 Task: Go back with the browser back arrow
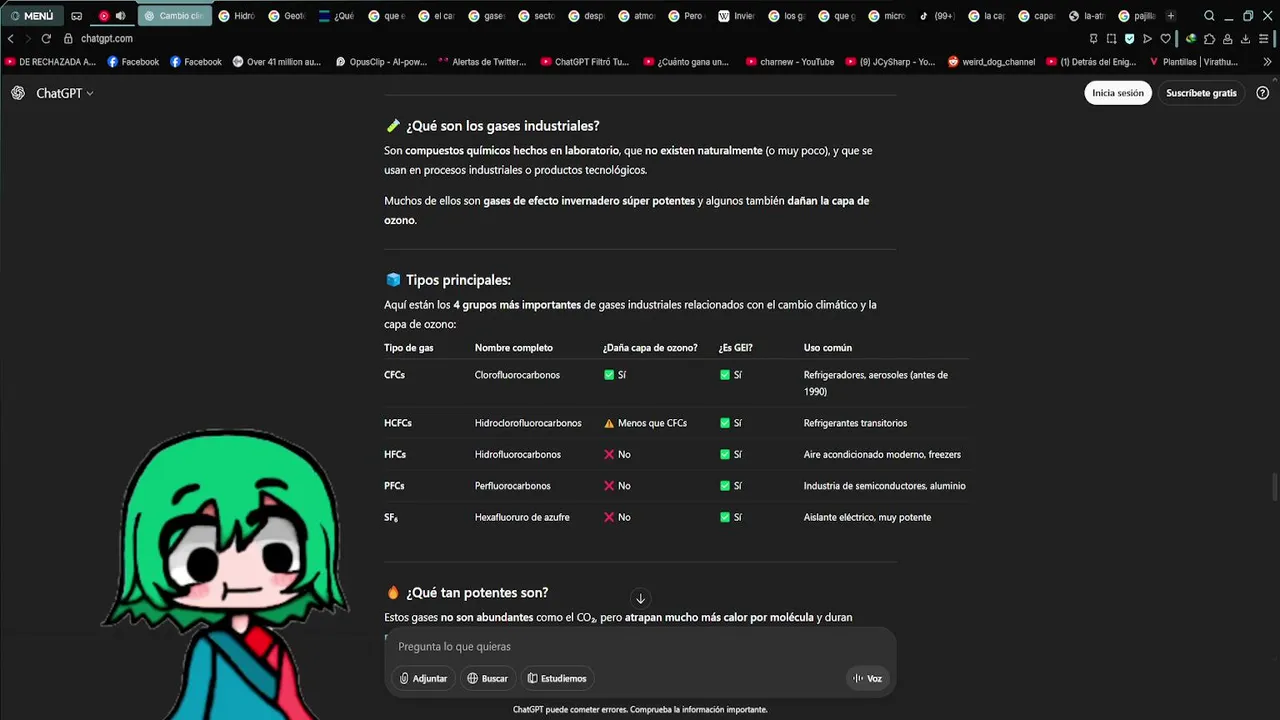(11, 39)
